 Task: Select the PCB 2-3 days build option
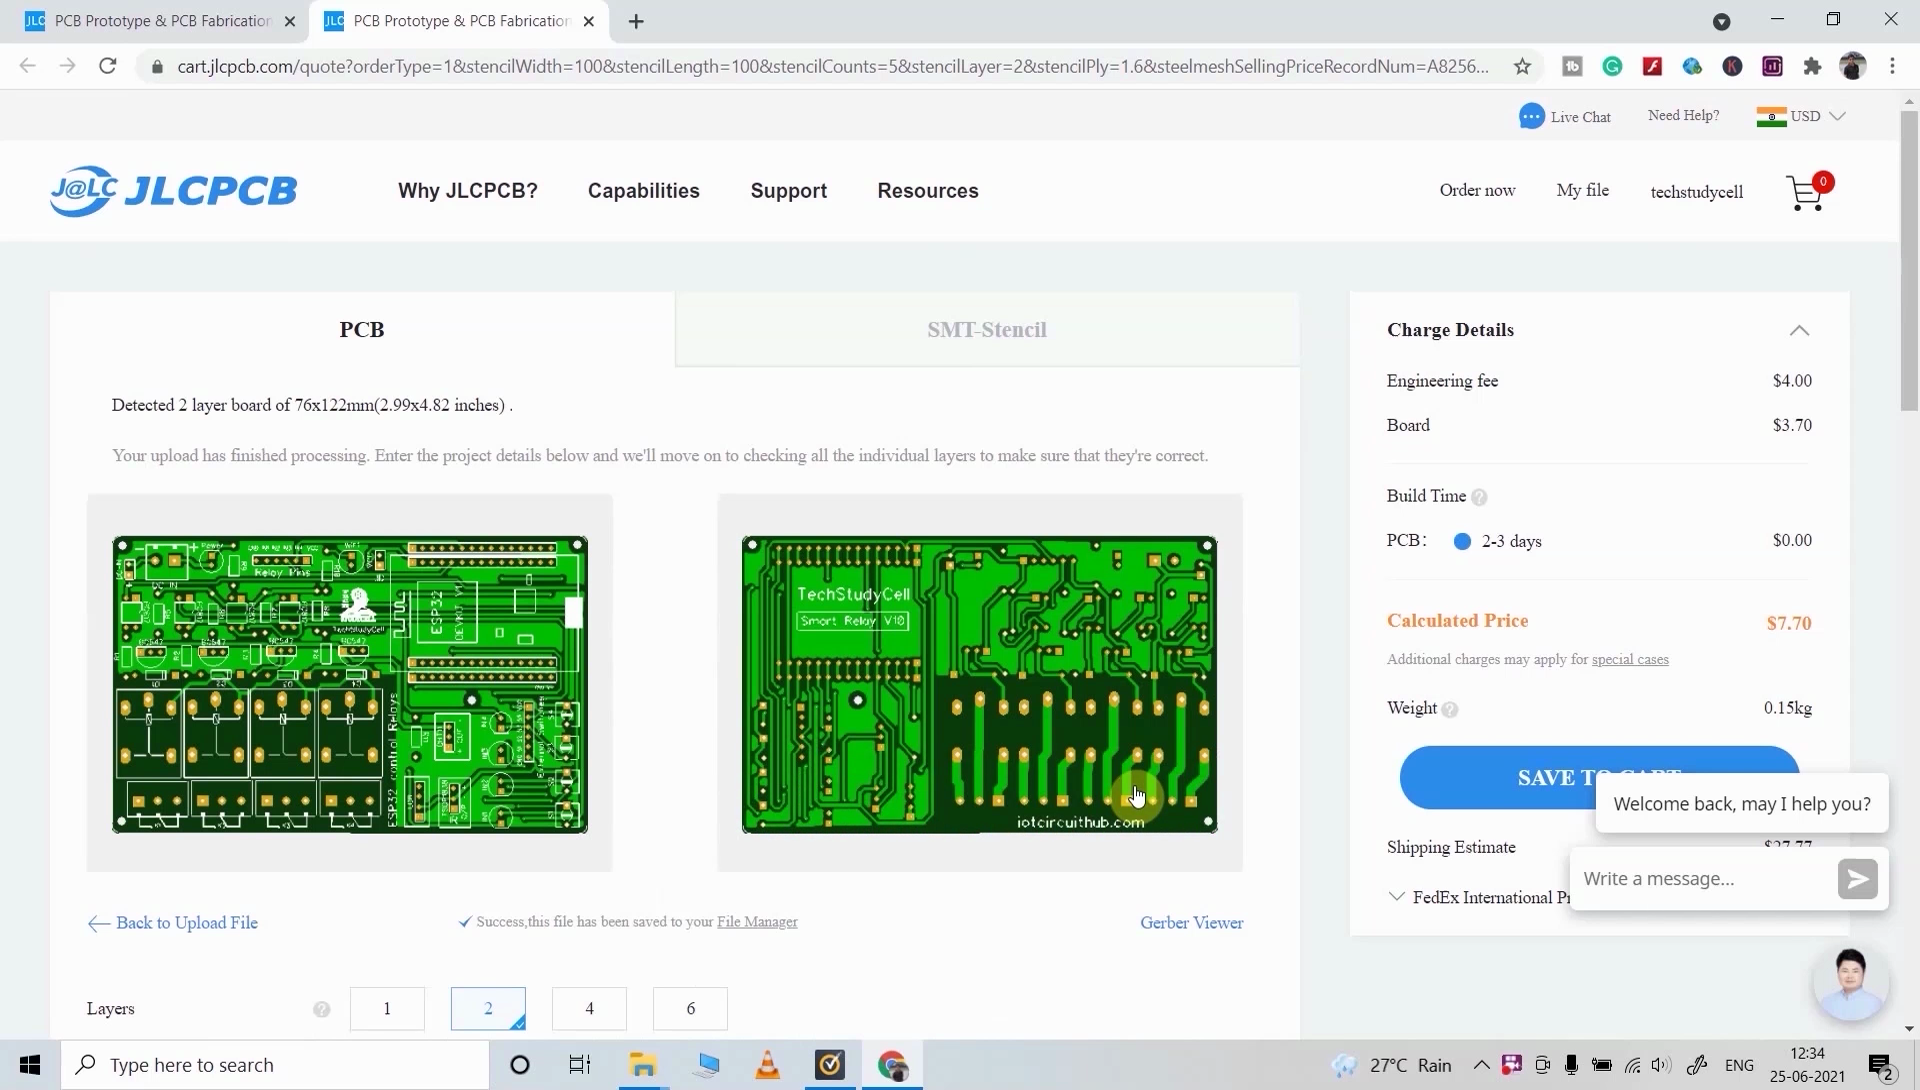click(1462, 541)
